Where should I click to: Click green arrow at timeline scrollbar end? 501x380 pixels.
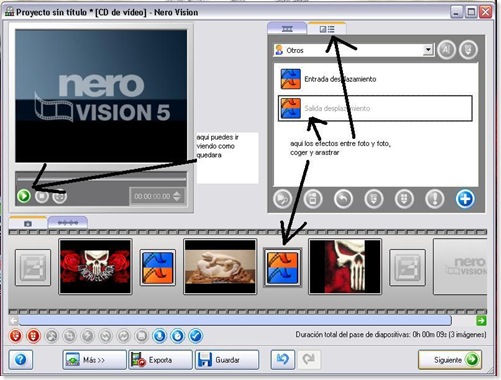pos(481,321)
